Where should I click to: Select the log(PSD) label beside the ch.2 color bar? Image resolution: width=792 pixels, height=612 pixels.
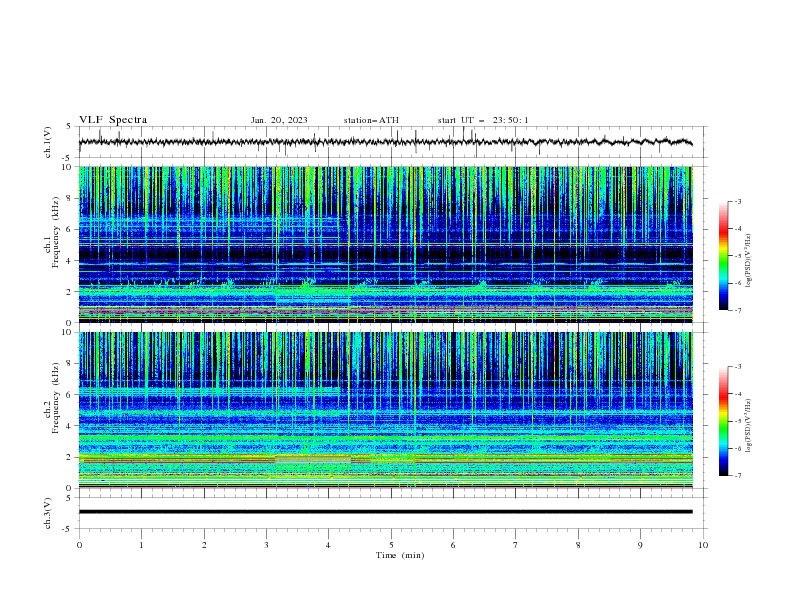coord(748,426)
